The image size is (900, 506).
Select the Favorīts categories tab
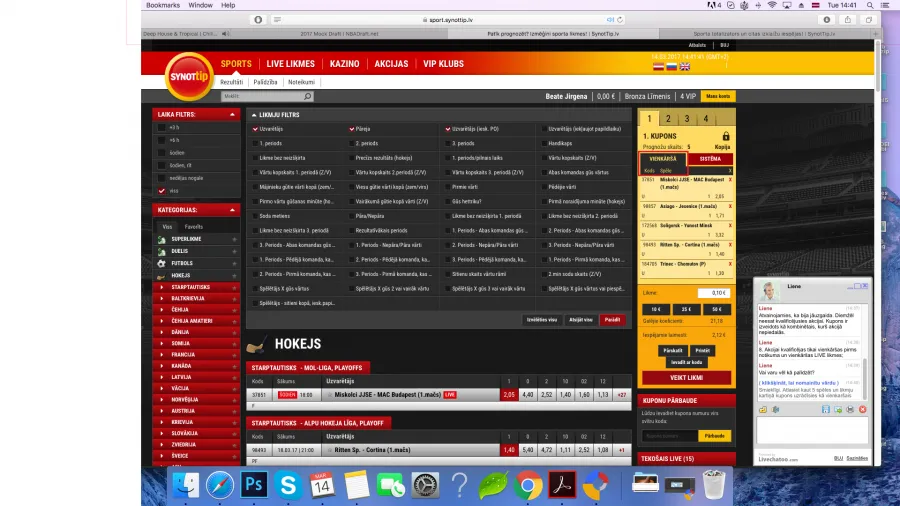point(193,227)
